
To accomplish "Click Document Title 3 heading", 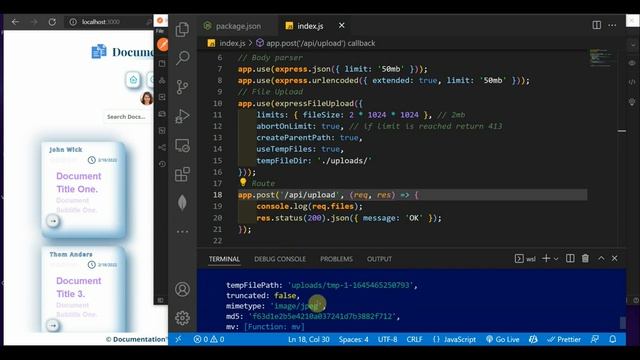I will point(79,287).
